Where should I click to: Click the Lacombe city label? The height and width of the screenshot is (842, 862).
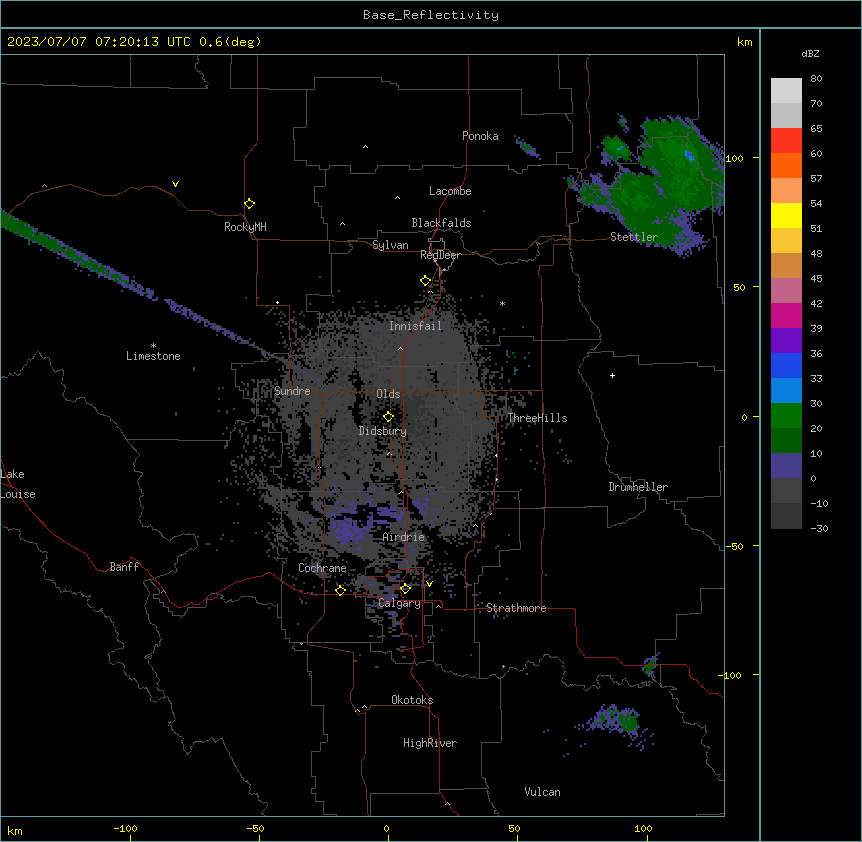point(450,191)
